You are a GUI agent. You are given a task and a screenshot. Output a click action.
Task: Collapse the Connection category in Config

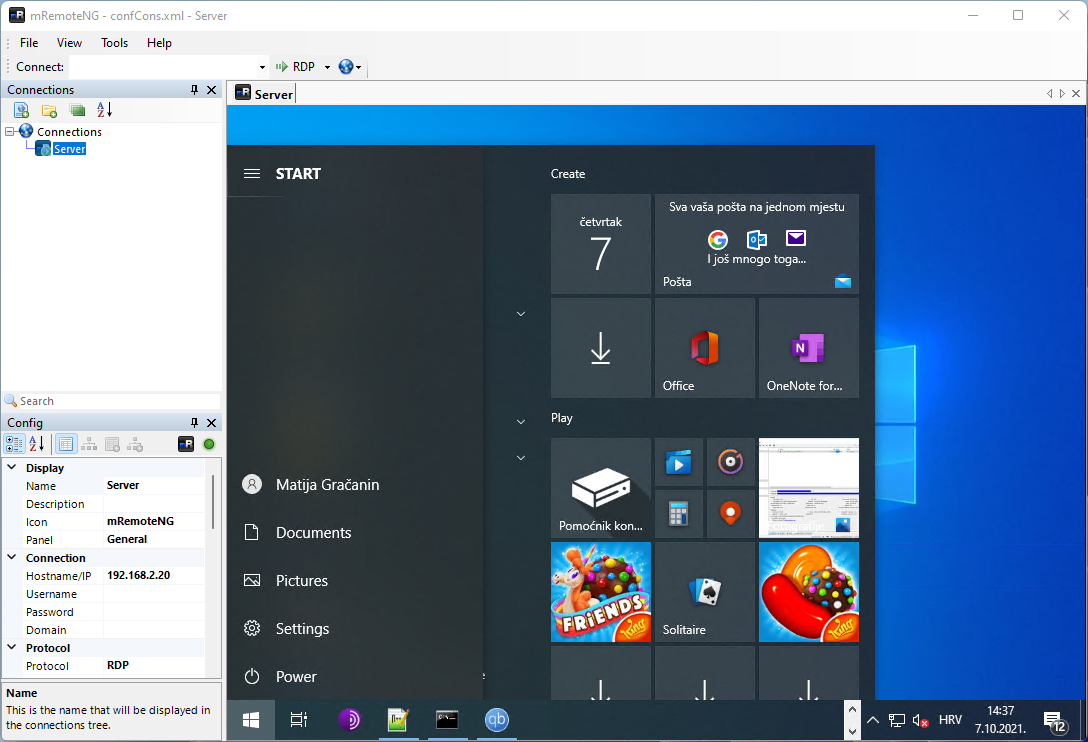[x=12, y=557]
